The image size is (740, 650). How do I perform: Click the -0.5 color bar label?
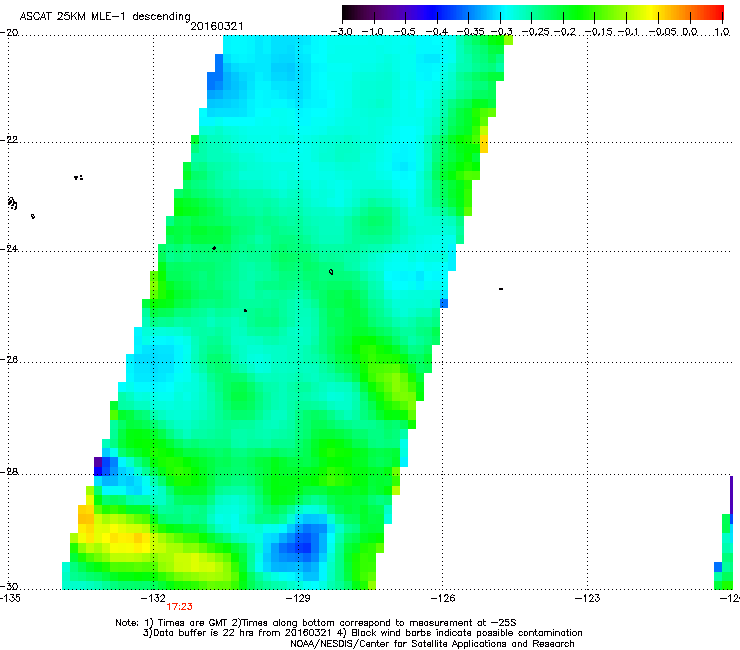[404, 32]
